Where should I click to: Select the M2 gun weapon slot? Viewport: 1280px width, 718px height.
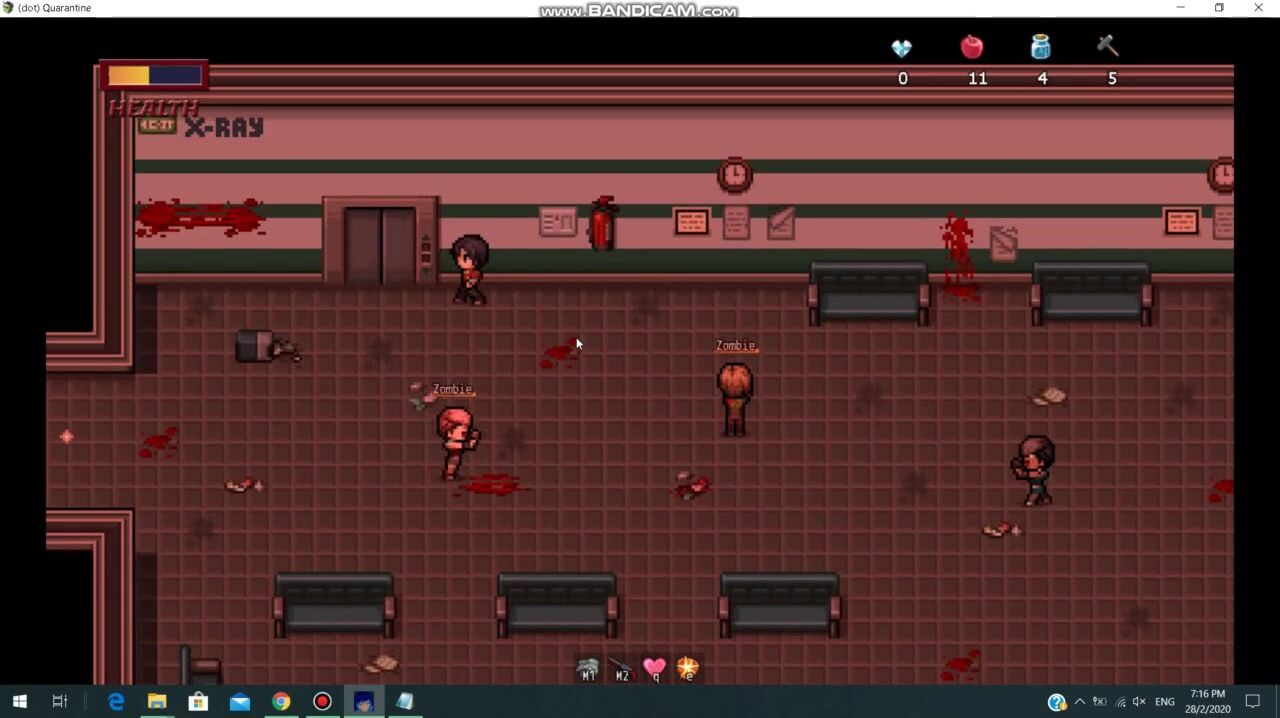point(622,669)
